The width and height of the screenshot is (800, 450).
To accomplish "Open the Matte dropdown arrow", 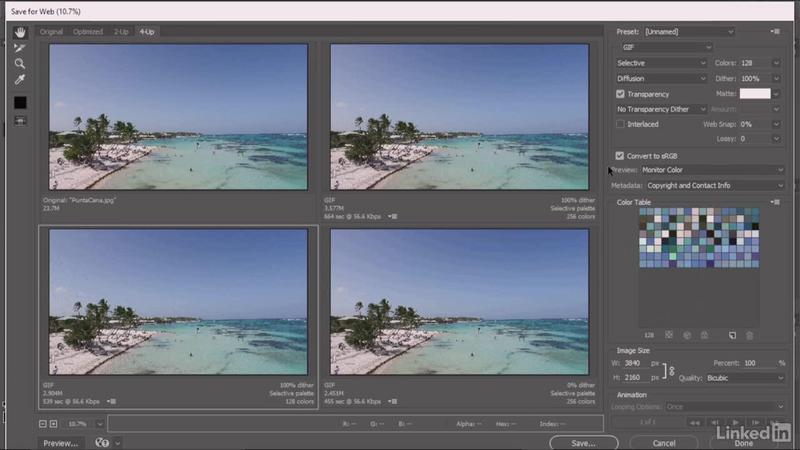I will [776, 94].
